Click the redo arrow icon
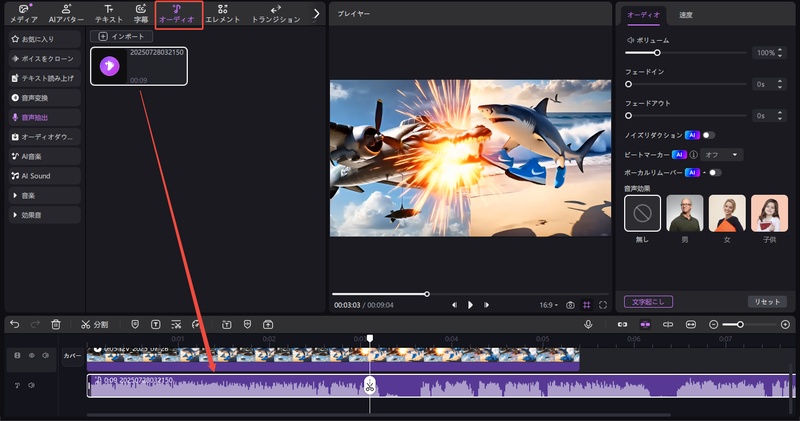The height and width of the screenshot is (421, 800). [35, 325]
